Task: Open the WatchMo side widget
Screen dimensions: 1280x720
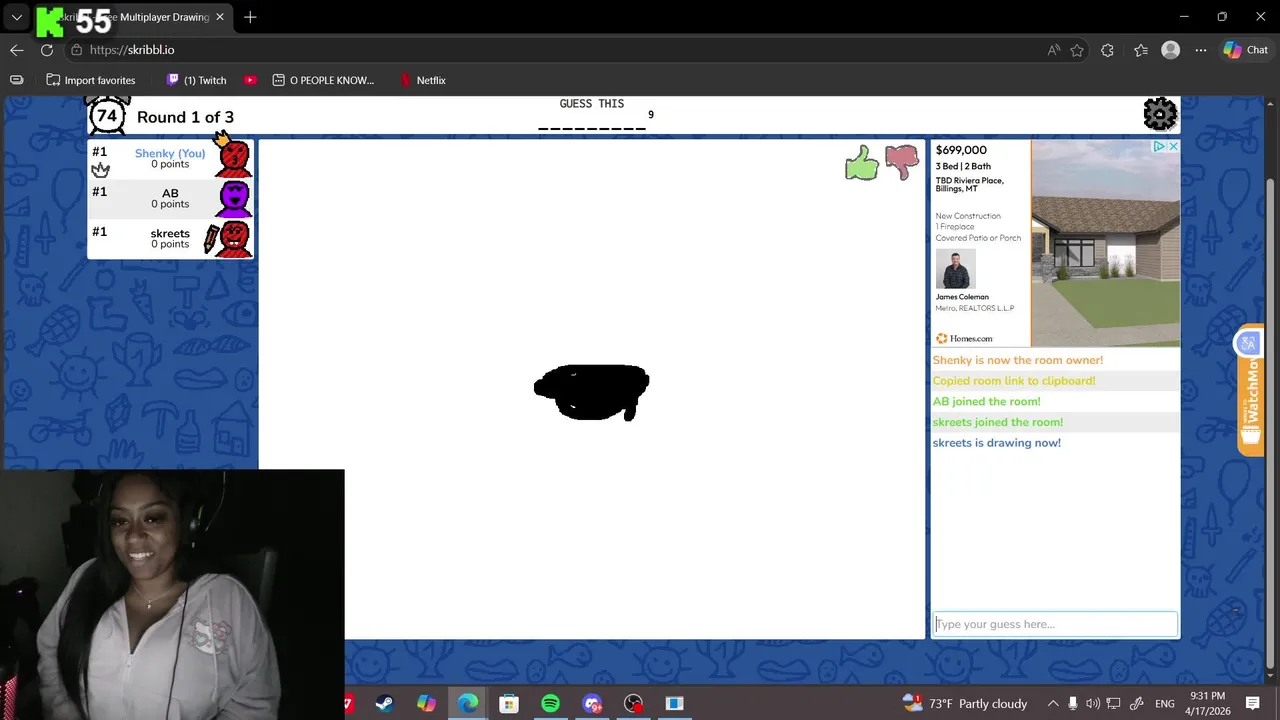Action: (1251, 398)
